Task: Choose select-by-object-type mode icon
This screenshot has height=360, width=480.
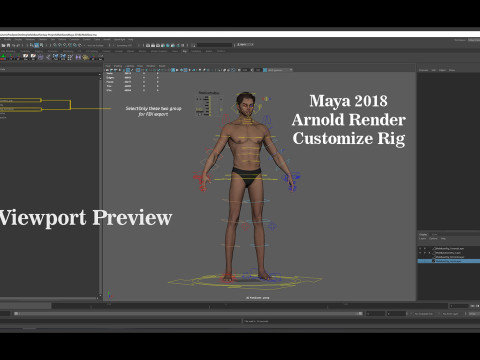Action: coord(37,45)
